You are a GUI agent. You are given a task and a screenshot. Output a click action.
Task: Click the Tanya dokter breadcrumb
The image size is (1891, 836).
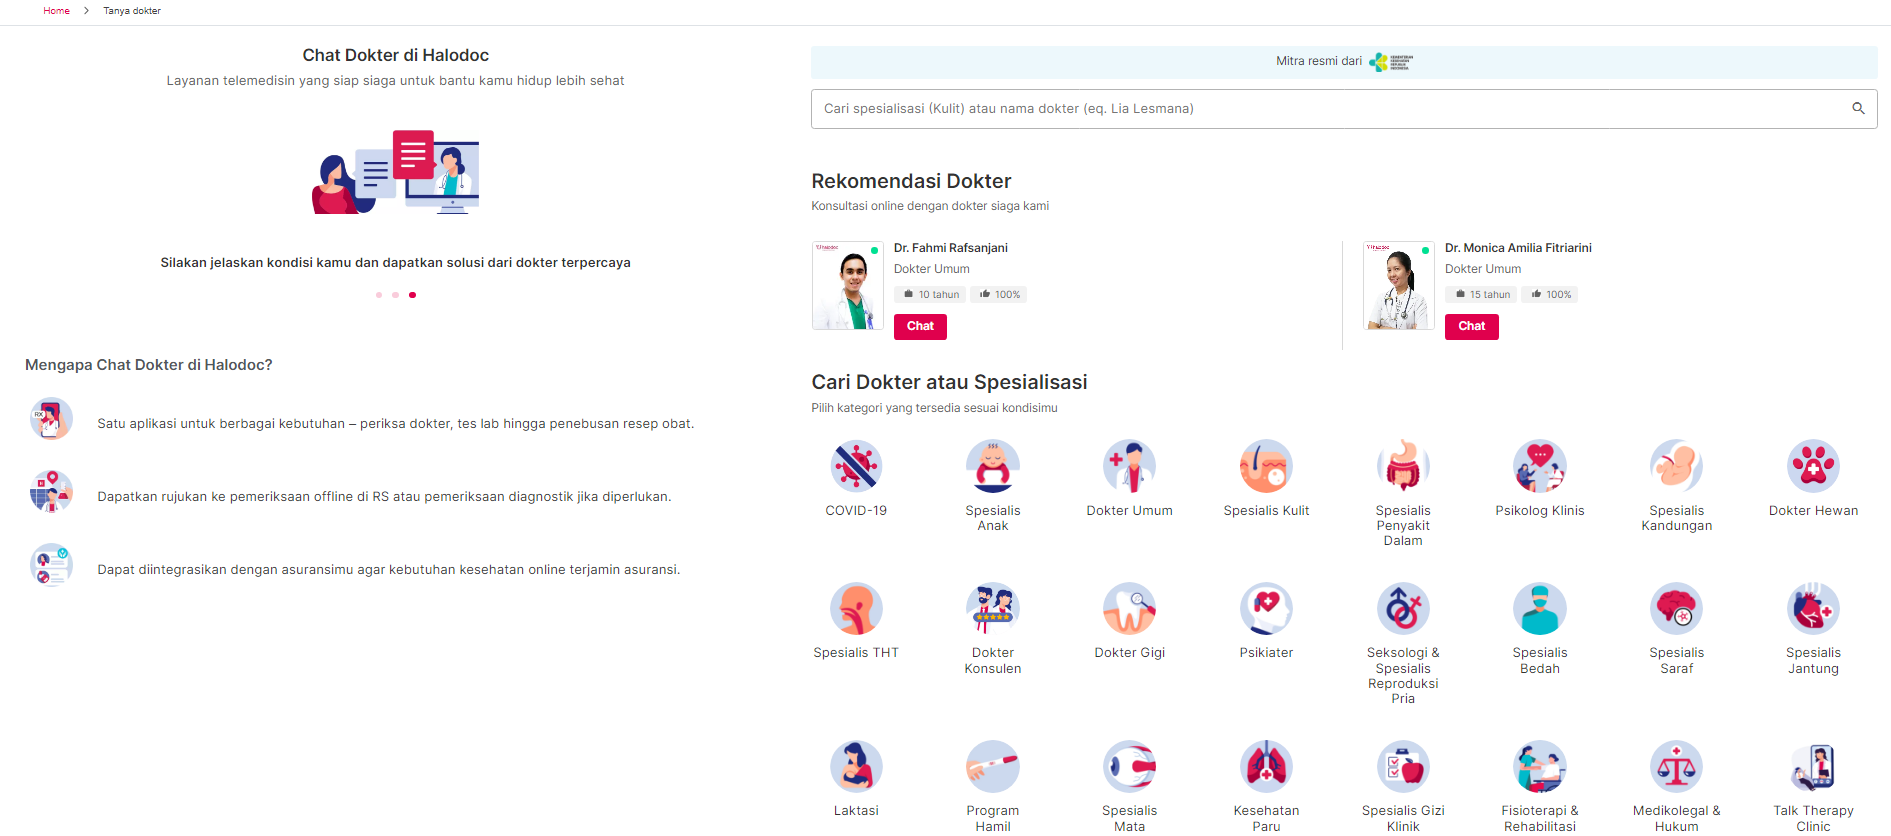pos(132,11)
